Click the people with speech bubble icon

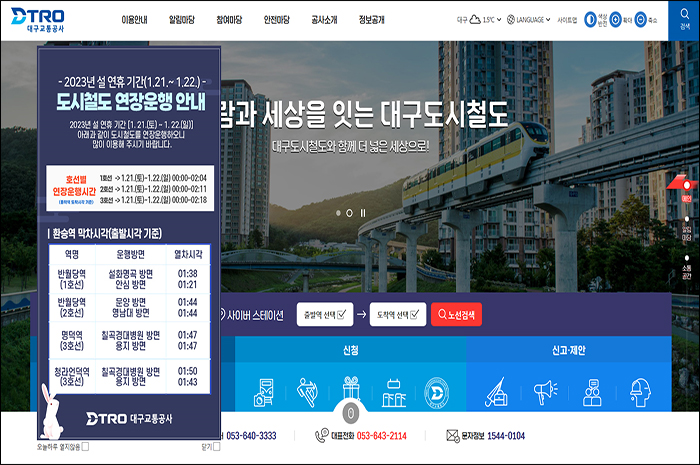click(x=593, y=393)
